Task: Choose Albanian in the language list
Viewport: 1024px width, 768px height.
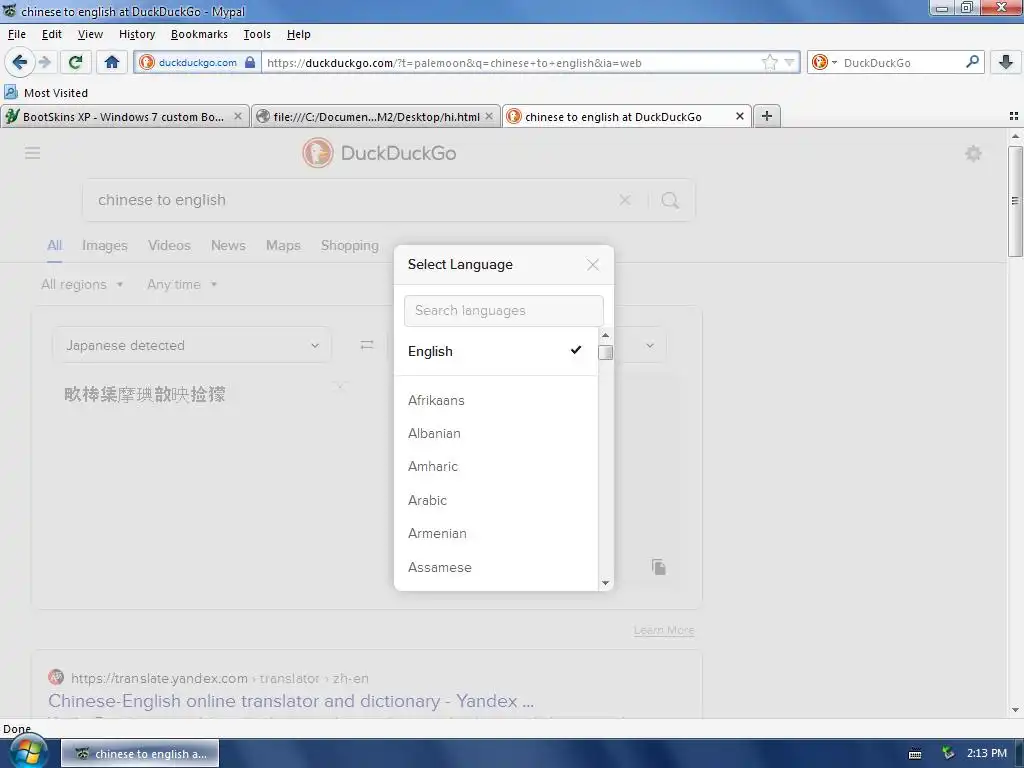Action: point(496,434)
